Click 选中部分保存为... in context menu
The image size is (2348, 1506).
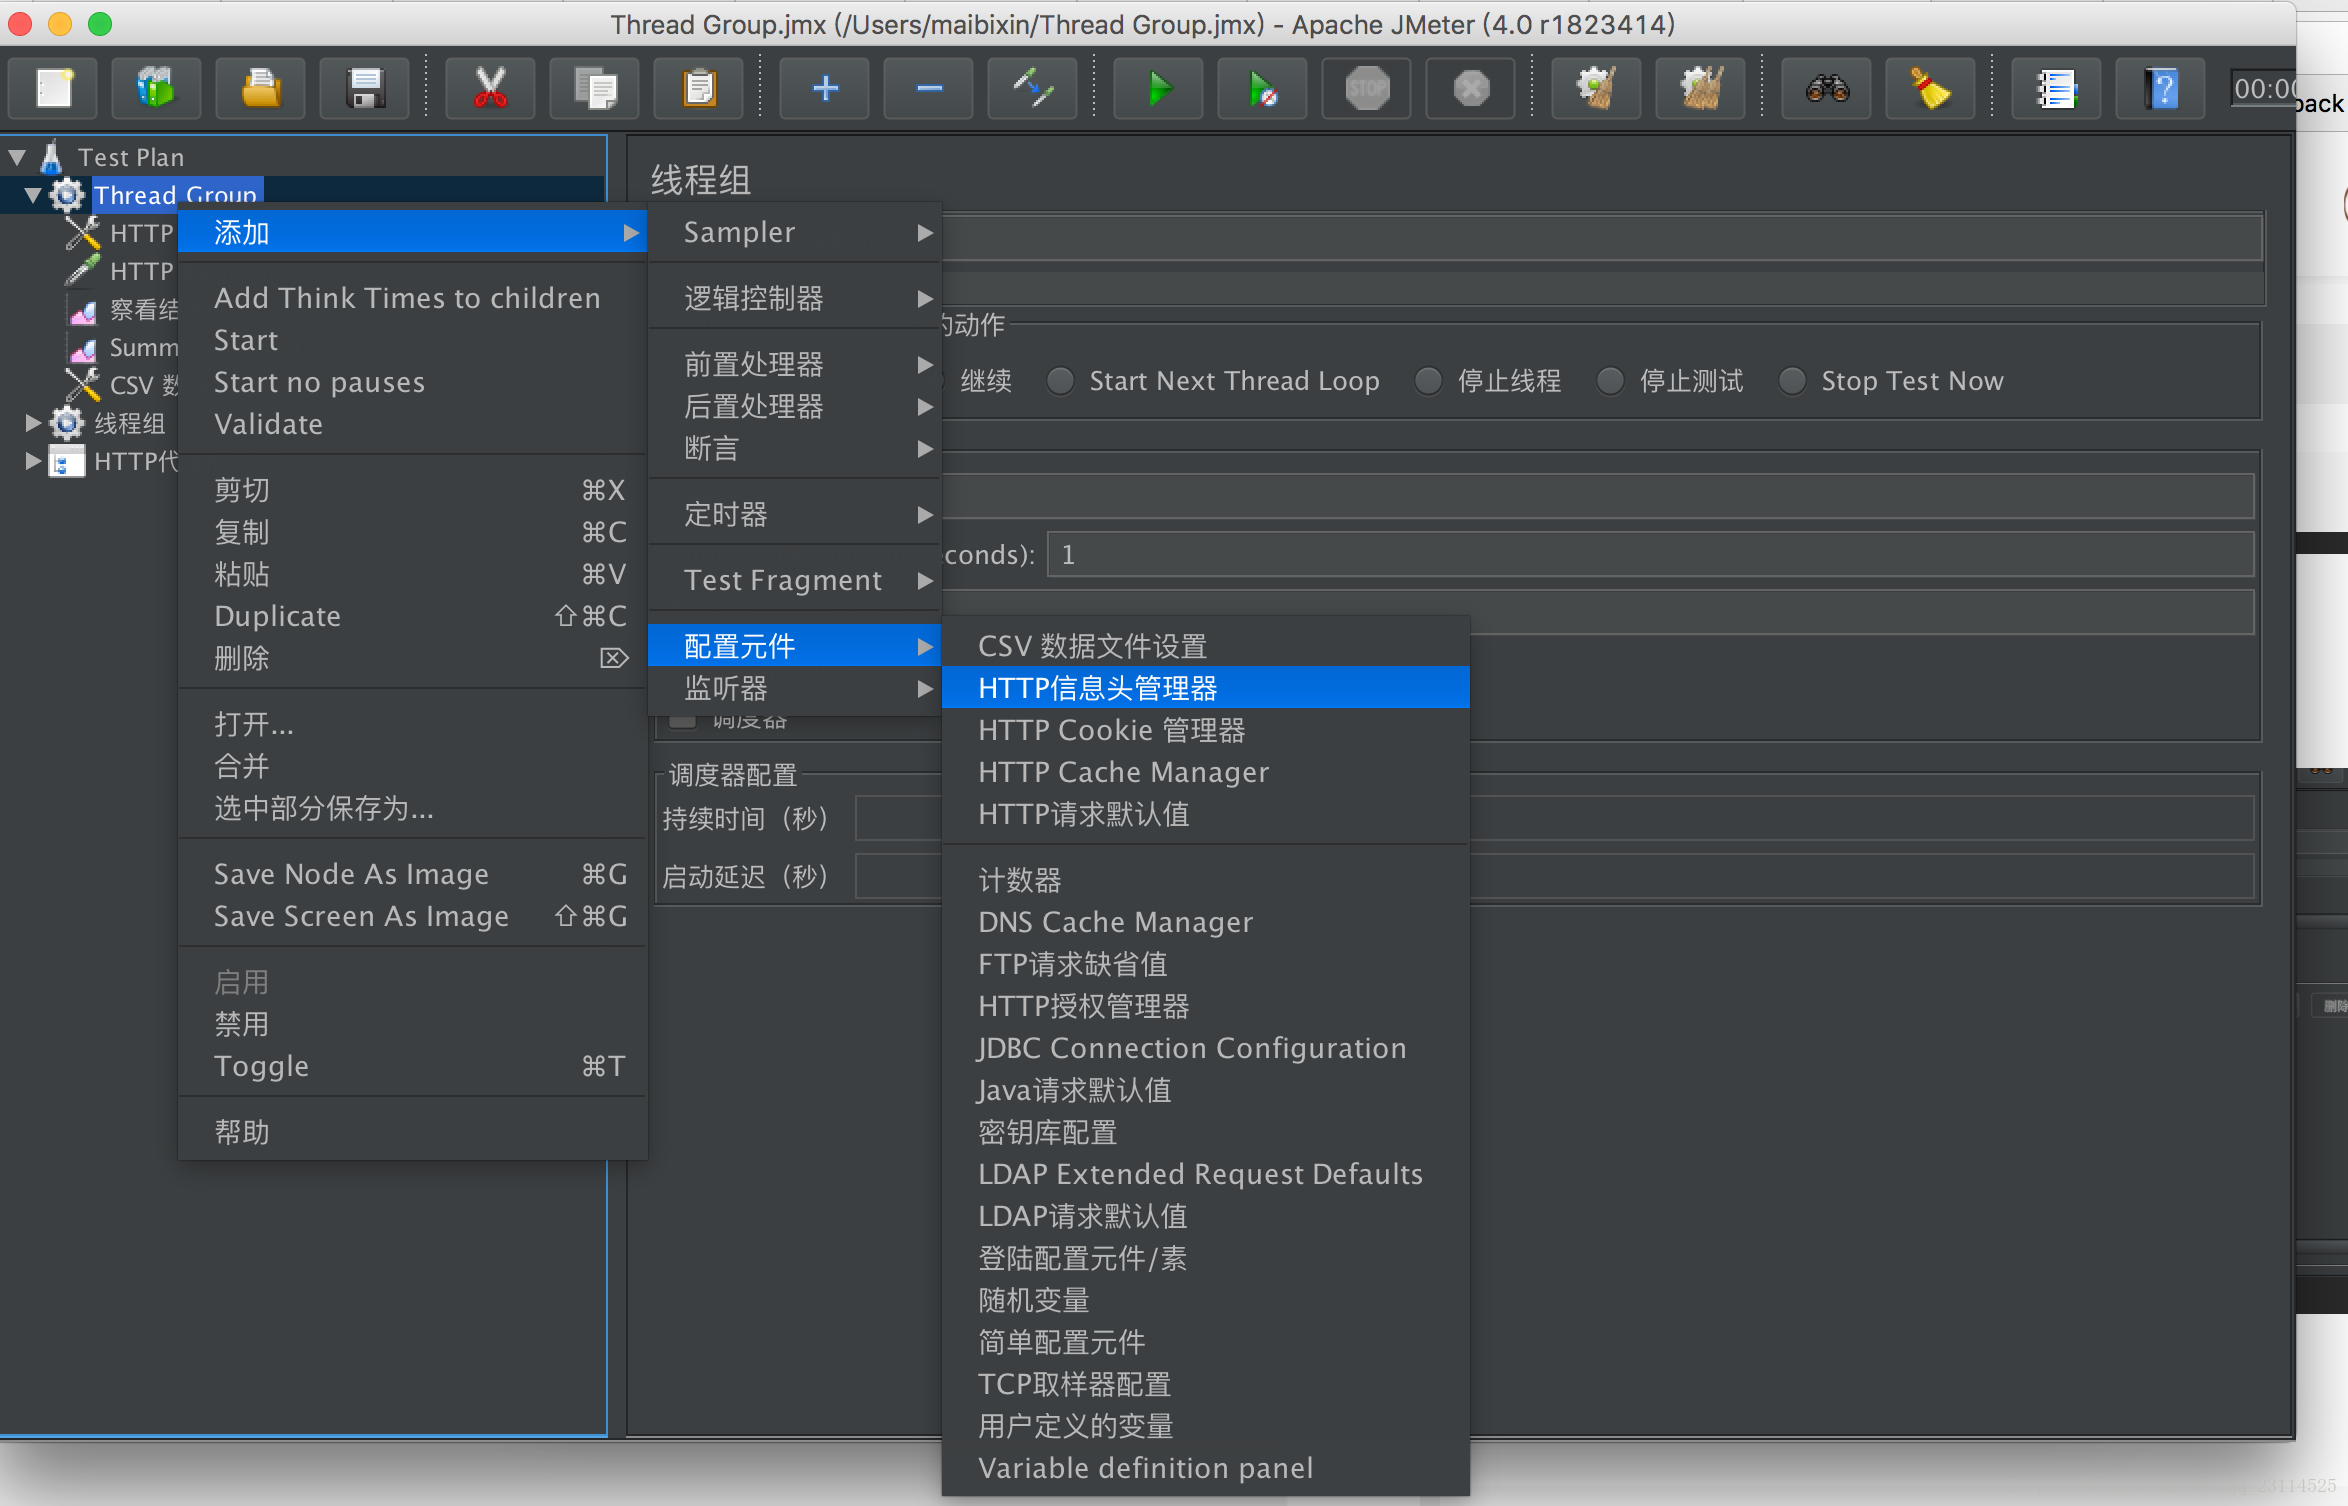click(x=412, y=808)
